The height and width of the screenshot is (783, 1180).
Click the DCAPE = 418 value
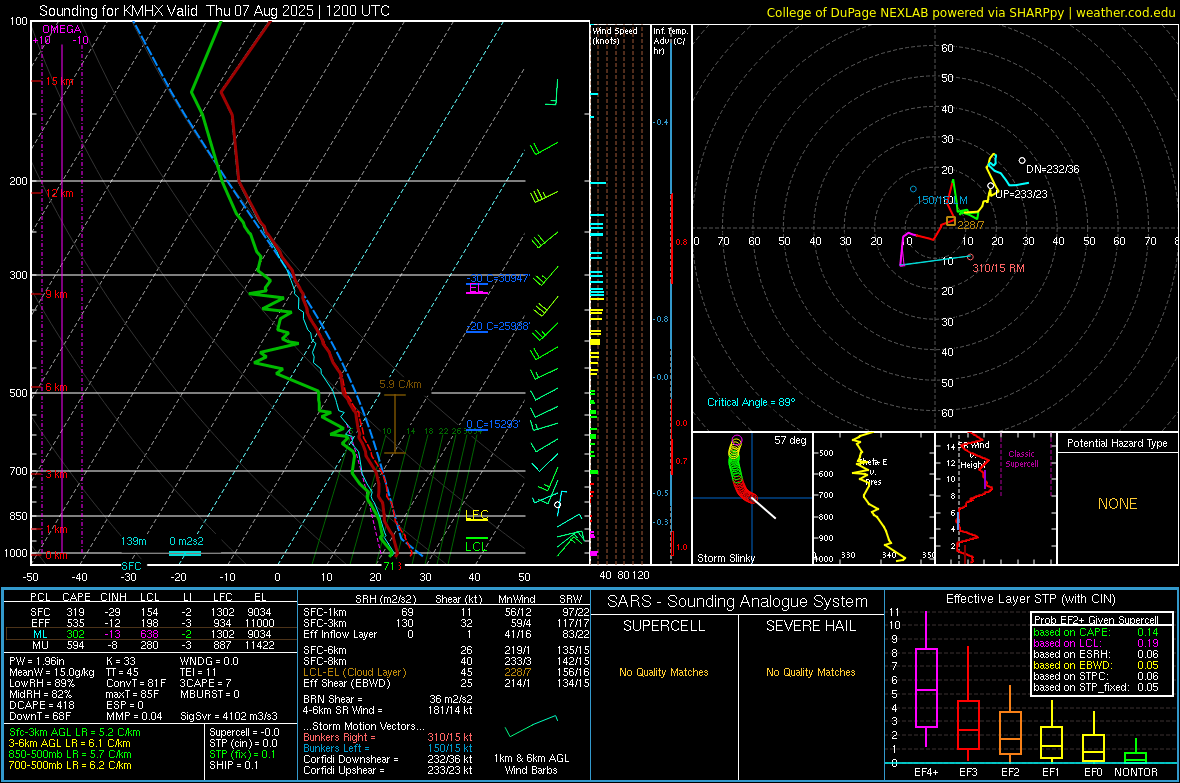point(41,705)
